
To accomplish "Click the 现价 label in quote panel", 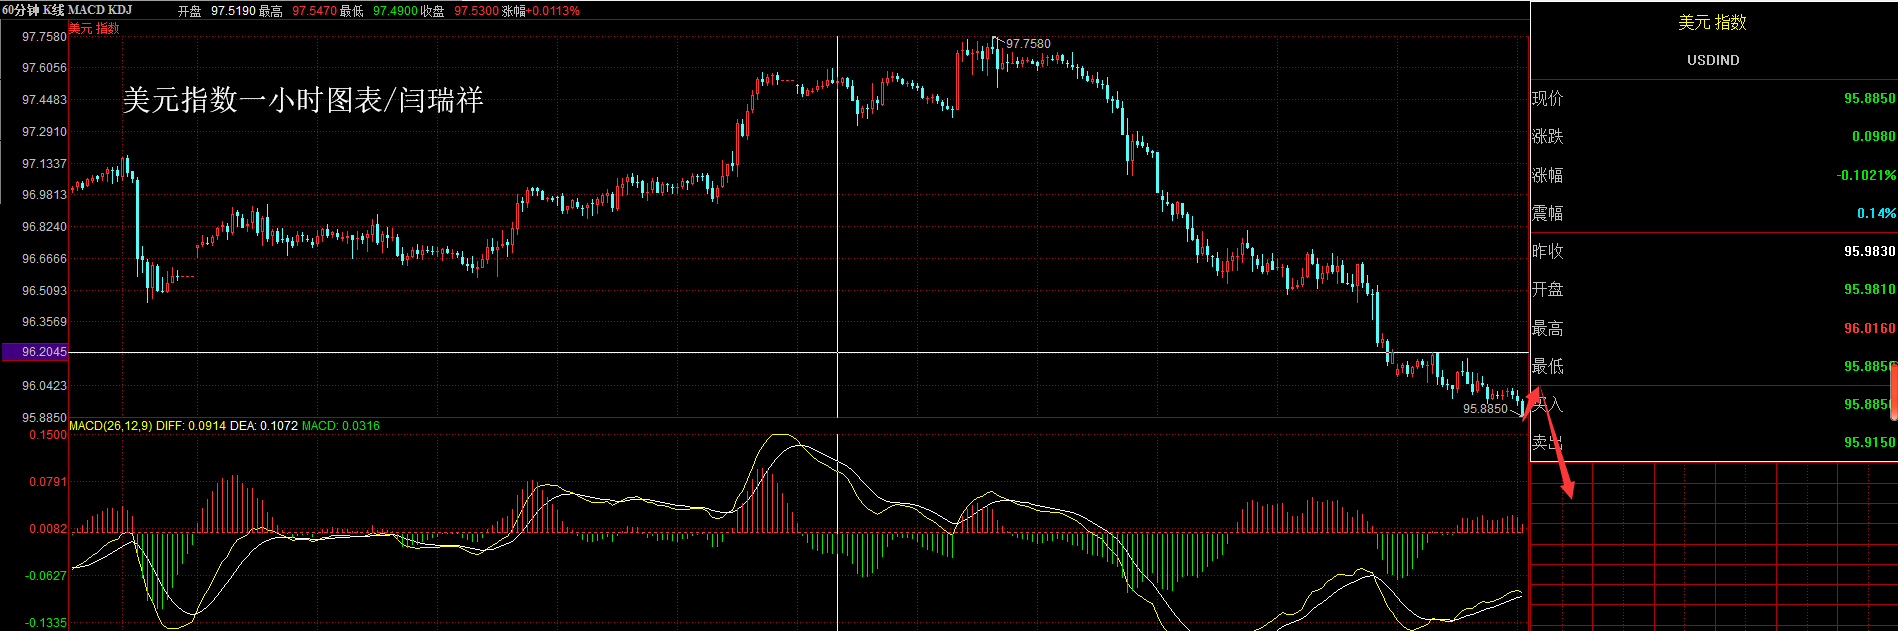I will tap(1547, 98).
